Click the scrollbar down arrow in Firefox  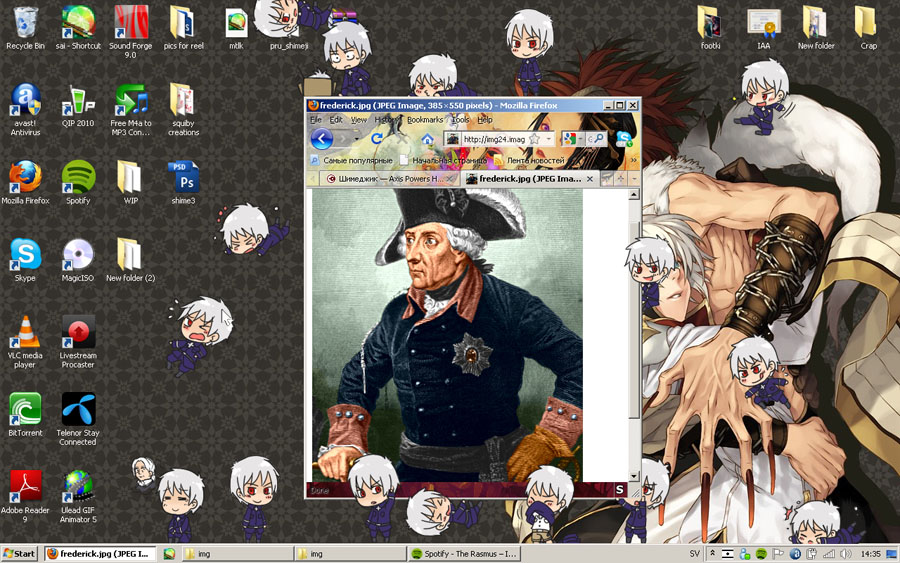pos(634,476)
